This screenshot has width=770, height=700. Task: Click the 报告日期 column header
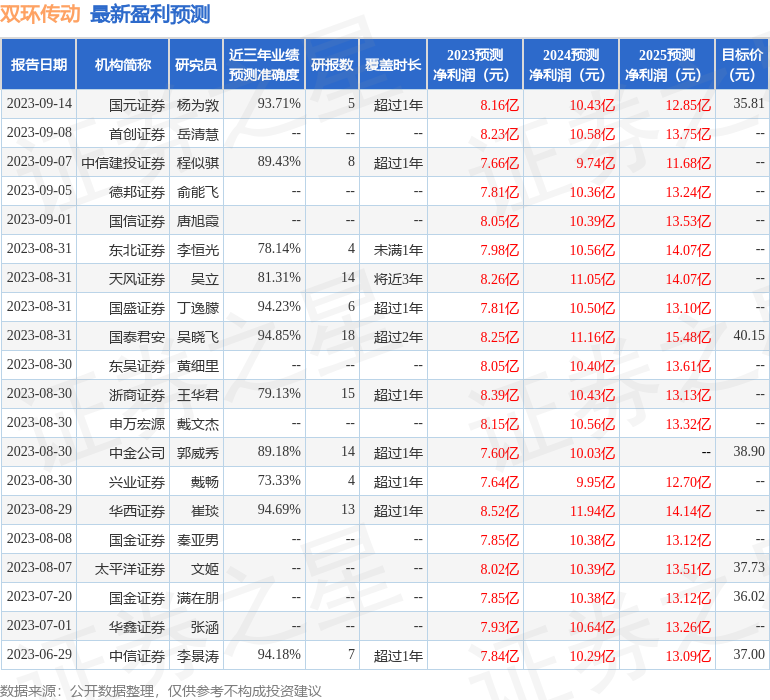(38, 64)
